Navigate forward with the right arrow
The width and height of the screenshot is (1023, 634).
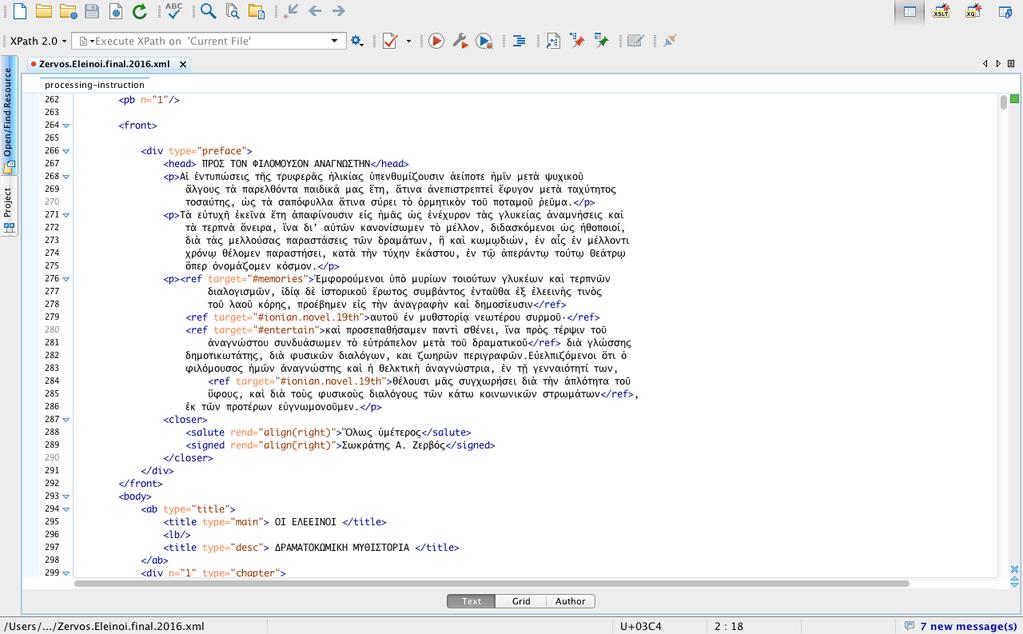click(x=339, y=10)
